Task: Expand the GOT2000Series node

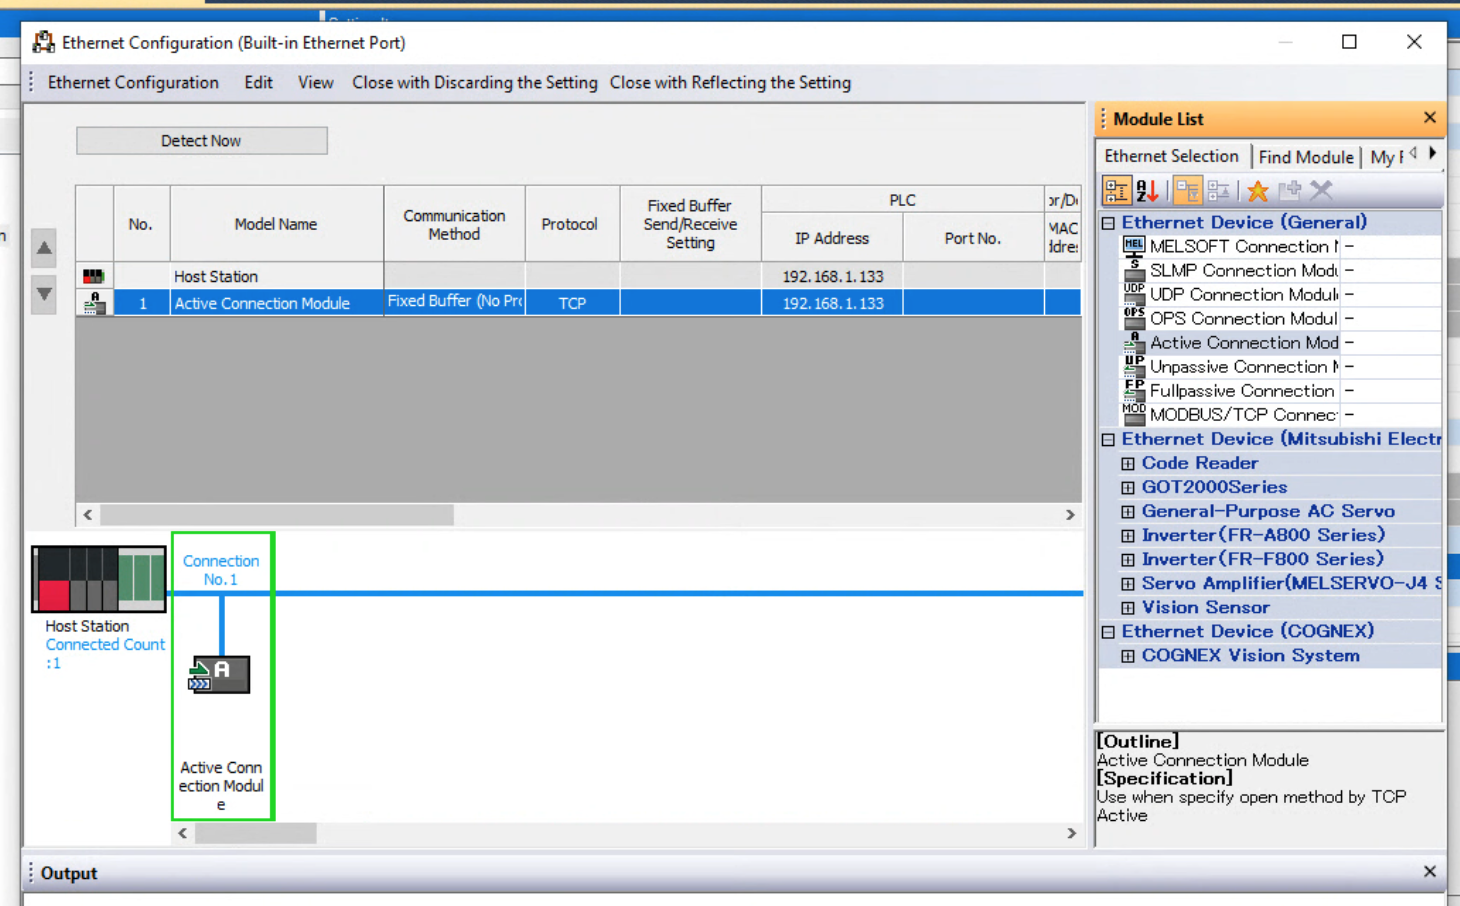Action: [x=1128, y=487]
